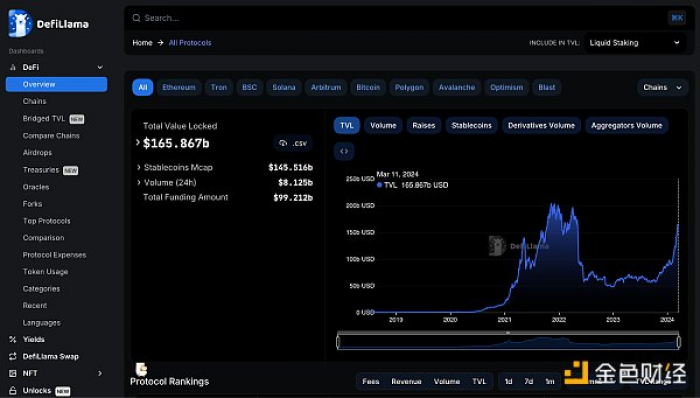Click the Unlocks padlock icon
This screenshot has width=700, height=398.
[13, 390]
